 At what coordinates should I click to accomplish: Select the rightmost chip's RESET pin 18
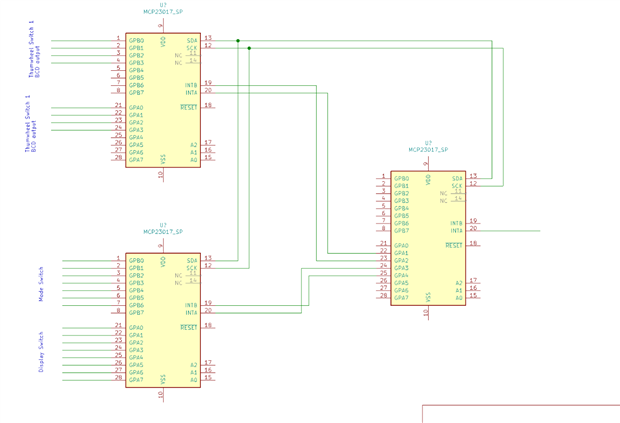click(473, 245)
